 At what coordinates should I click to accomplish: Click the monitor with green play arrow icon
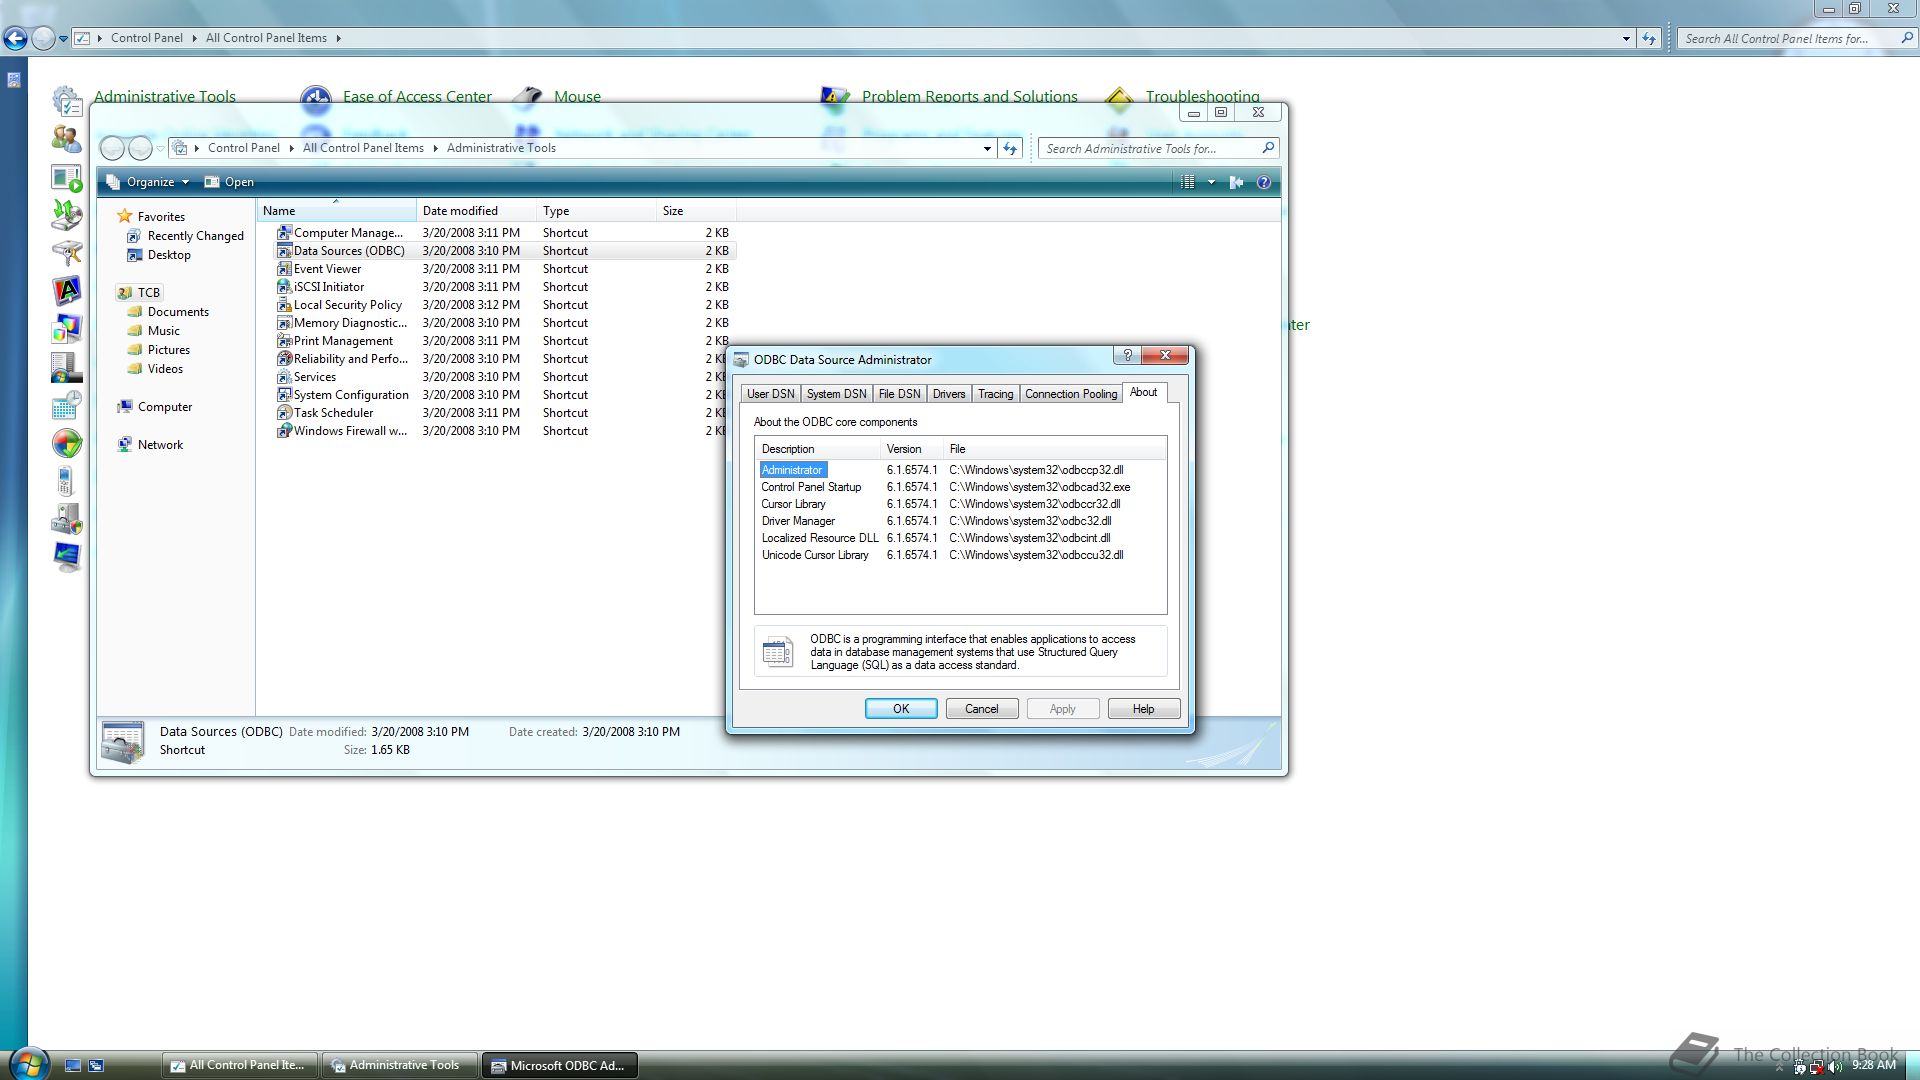(67, 178)
